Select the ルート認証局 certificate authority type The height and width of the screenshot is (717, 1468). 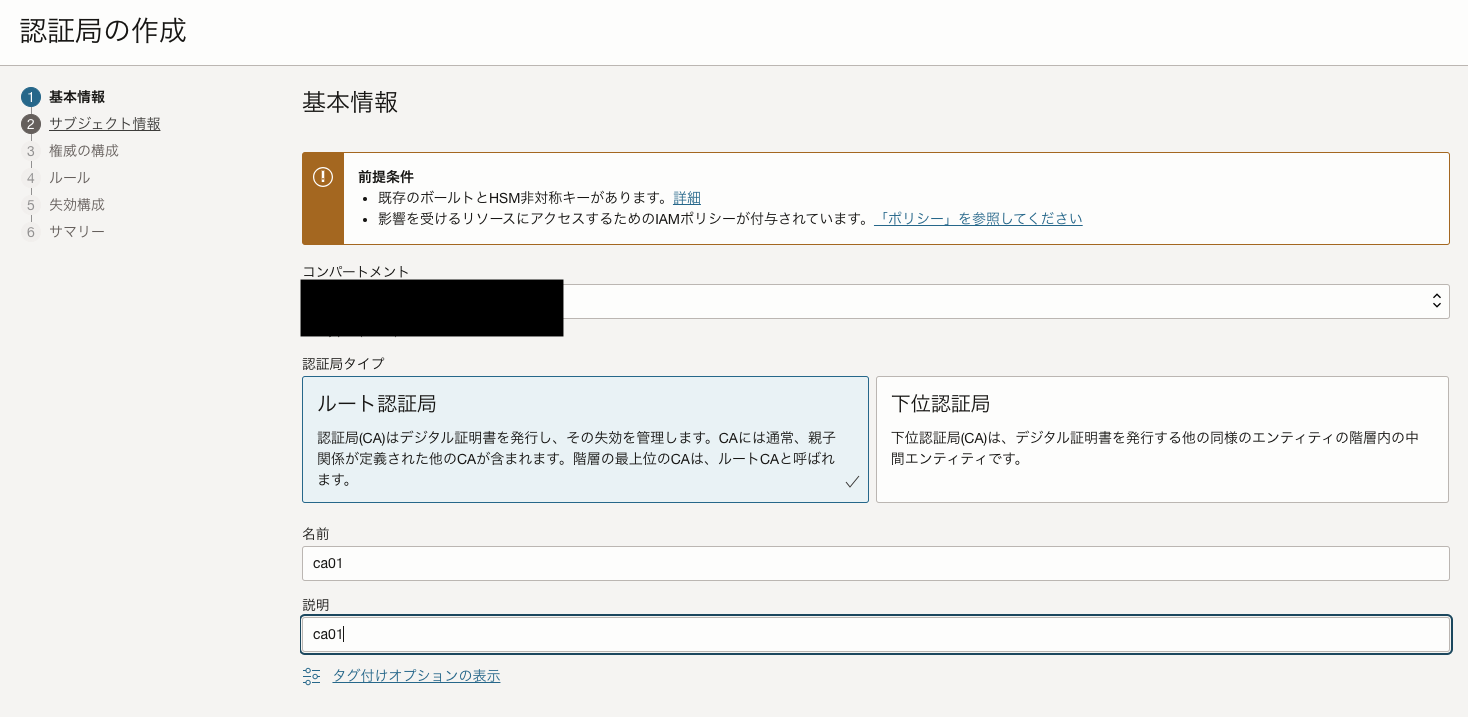(585, 439)
